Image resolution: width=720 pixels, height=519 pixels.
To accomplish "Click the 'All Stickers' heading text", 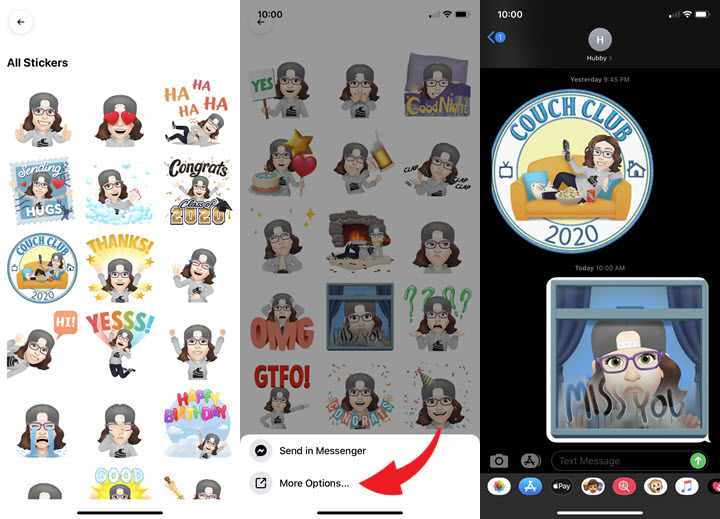I will [x=38, y=63].
